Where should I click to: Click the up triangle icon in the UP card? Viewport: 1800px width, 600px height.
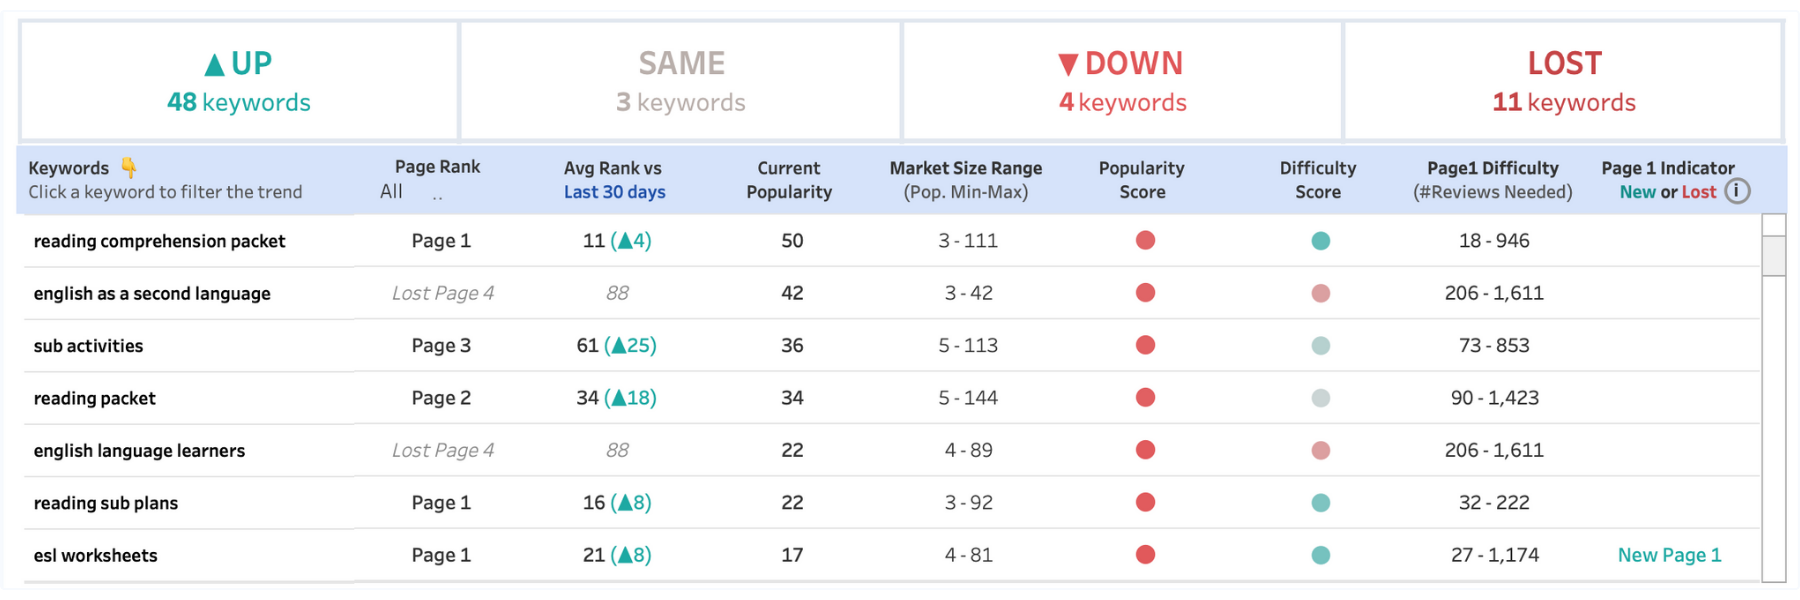(x=213, y=62)
